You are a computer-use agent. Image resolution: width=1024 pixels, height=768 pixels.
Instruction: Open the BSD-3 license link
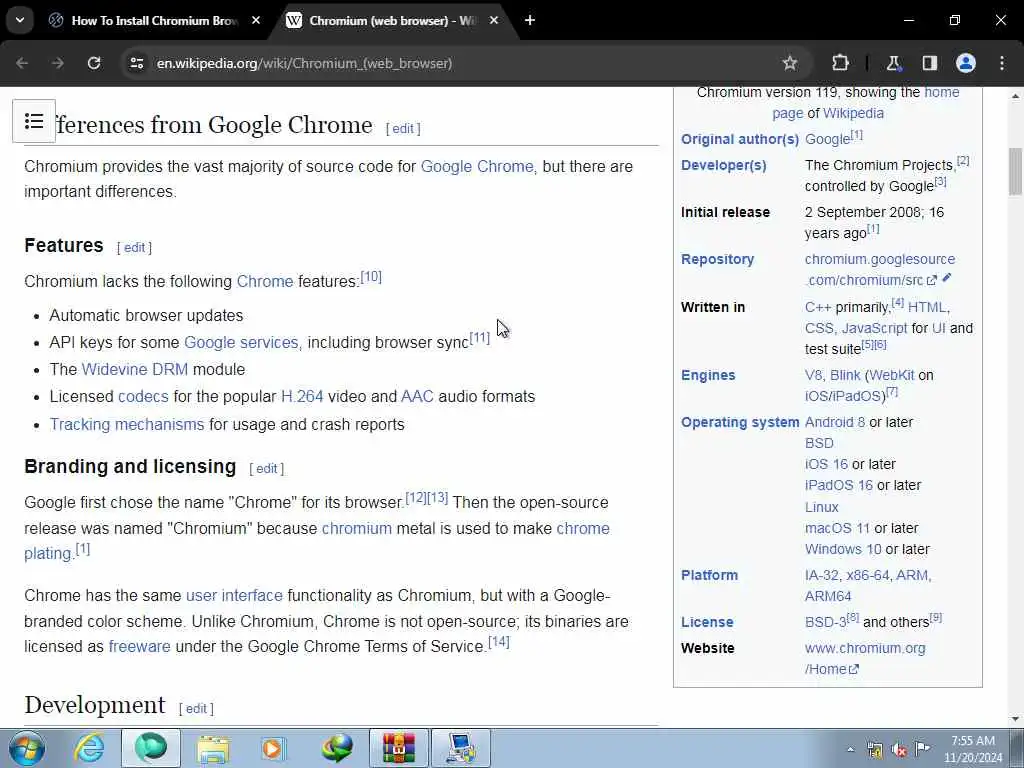click(825, 622)
